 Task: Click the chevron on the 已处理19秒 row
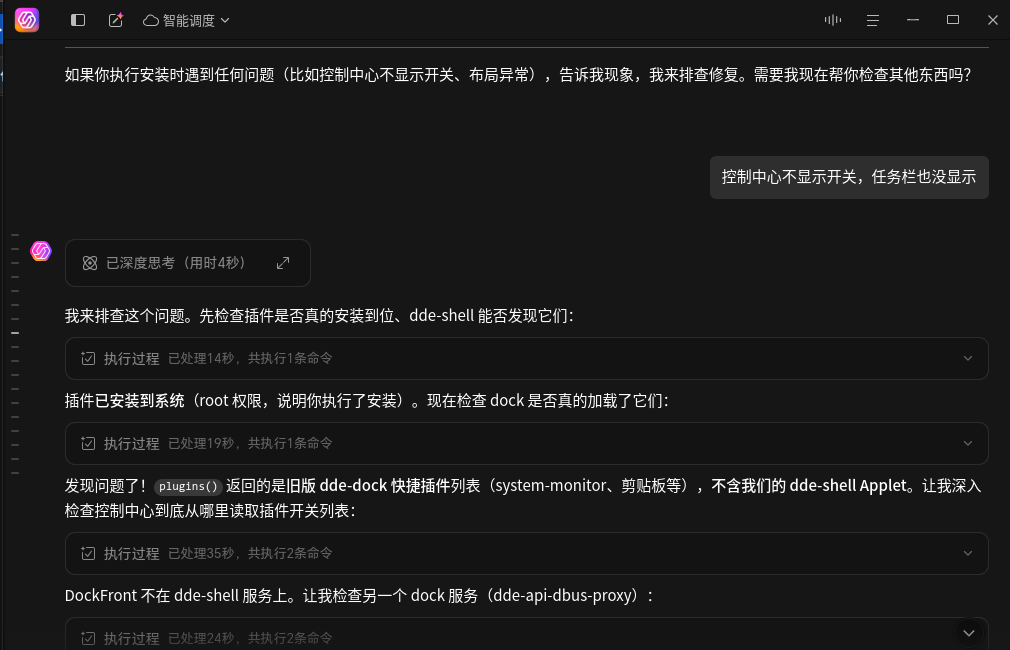[x=967, y=443]
